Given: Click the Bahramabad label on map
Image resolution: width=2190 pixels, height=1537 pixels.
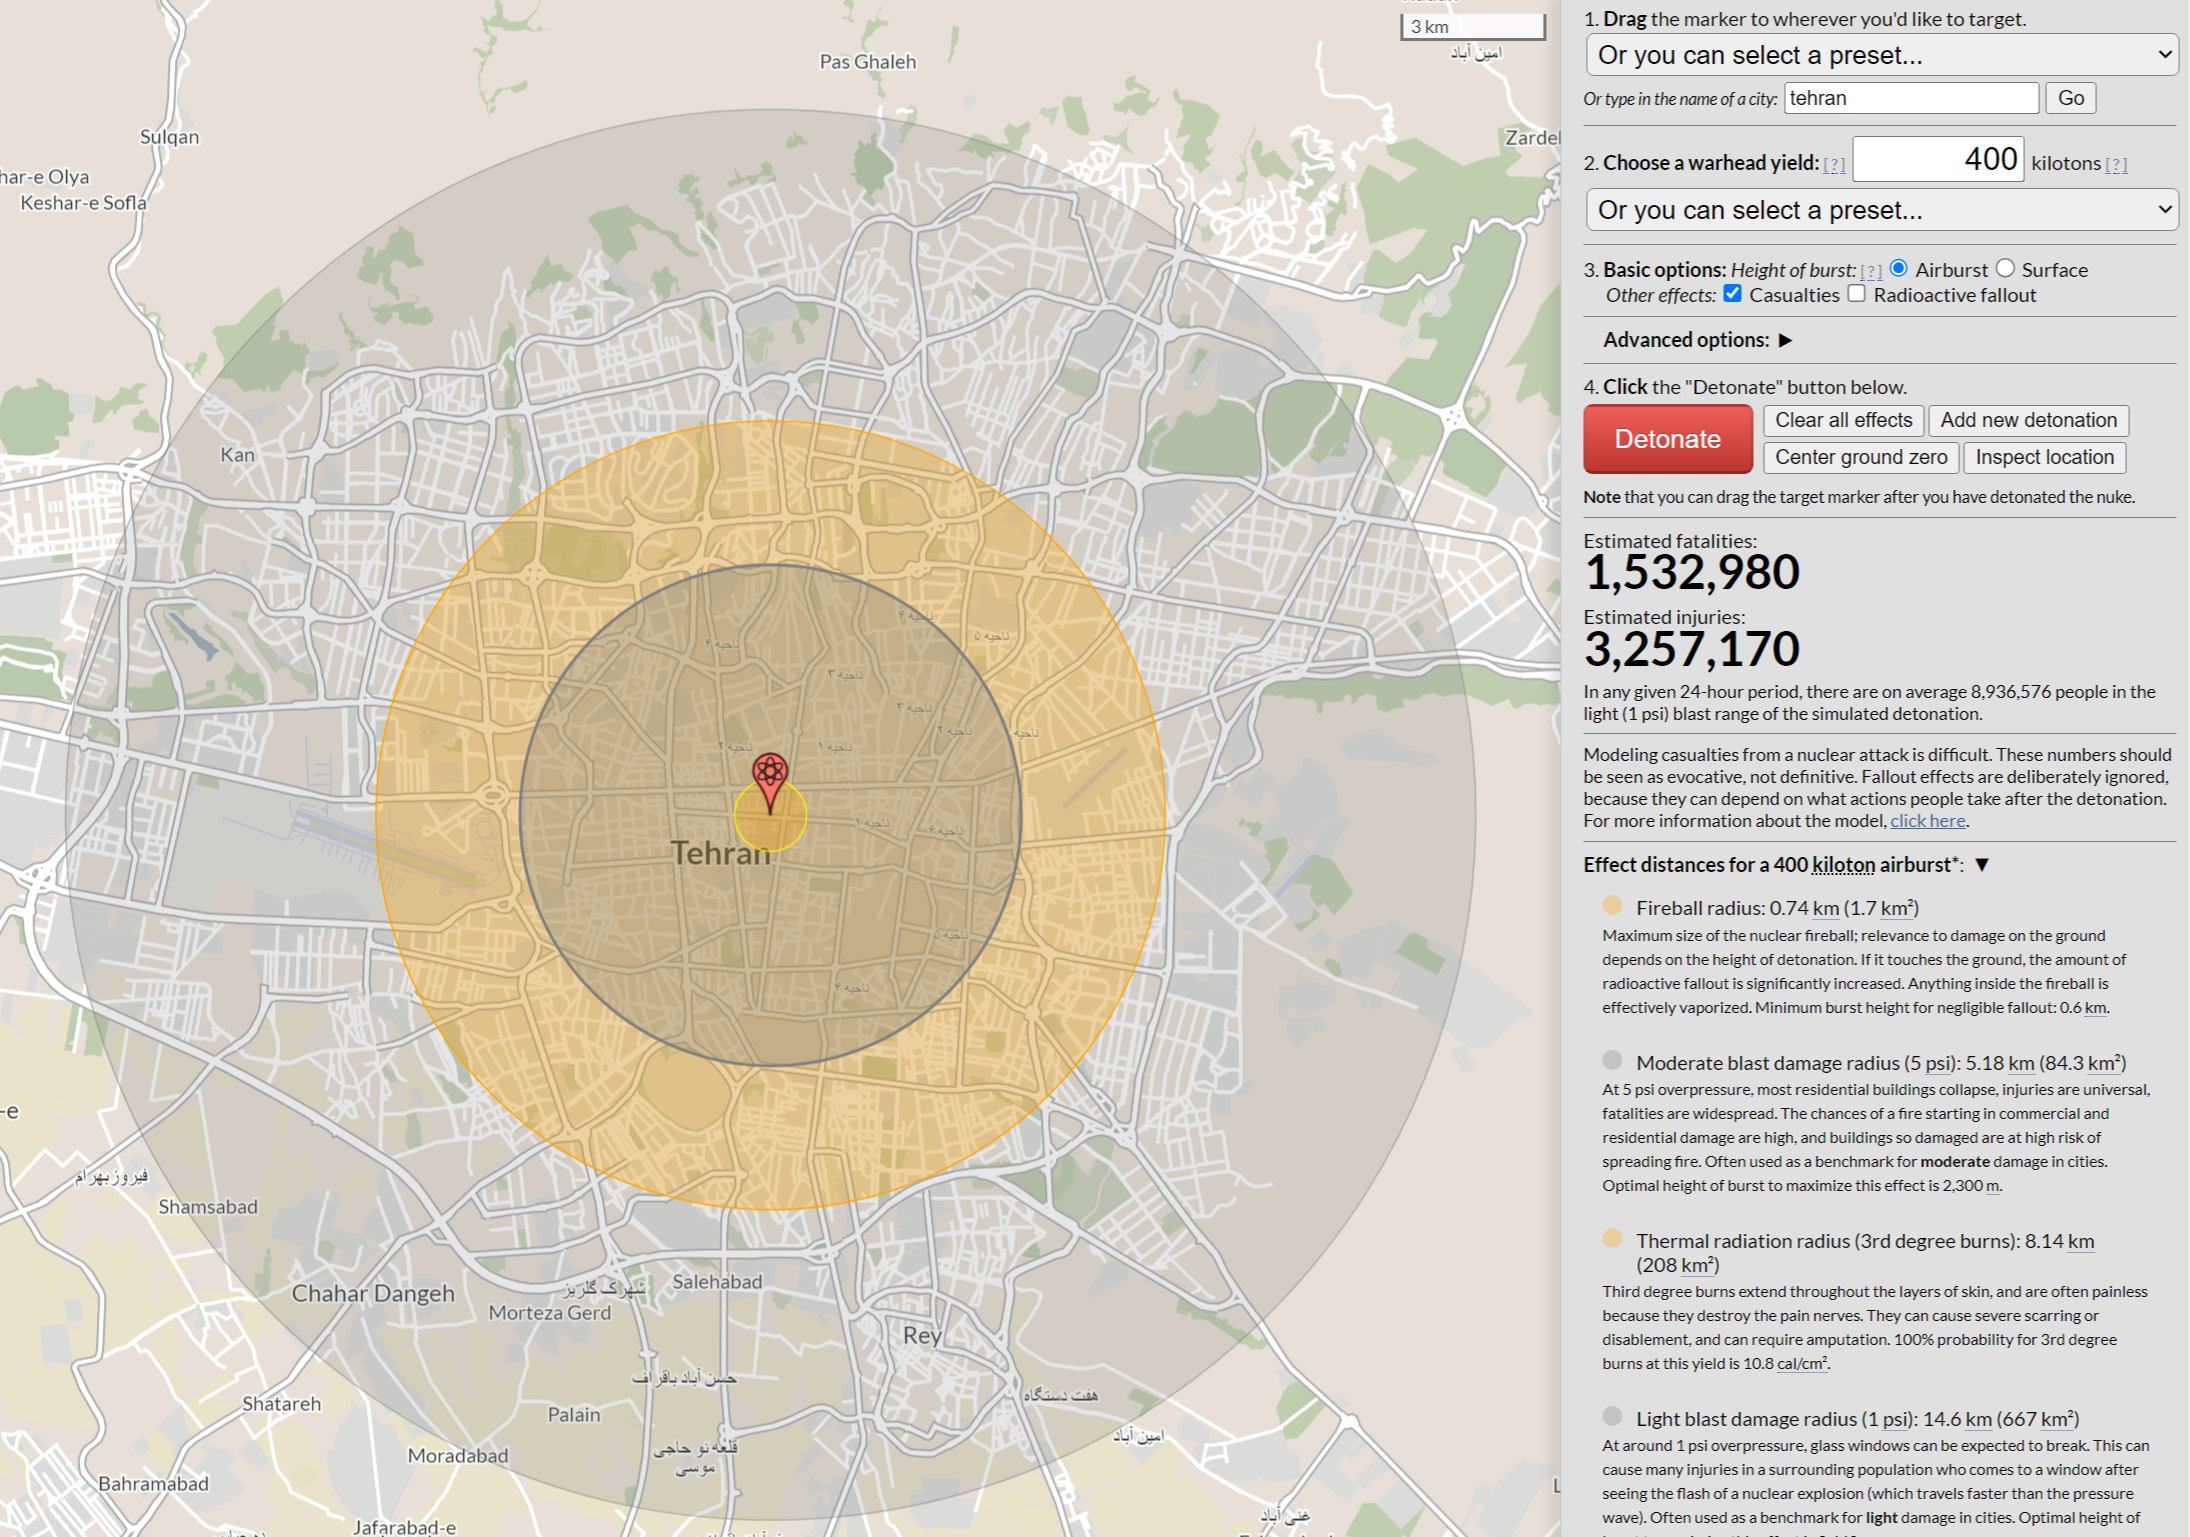Looking at the screenshot, I should click(x=153, y=1484).
